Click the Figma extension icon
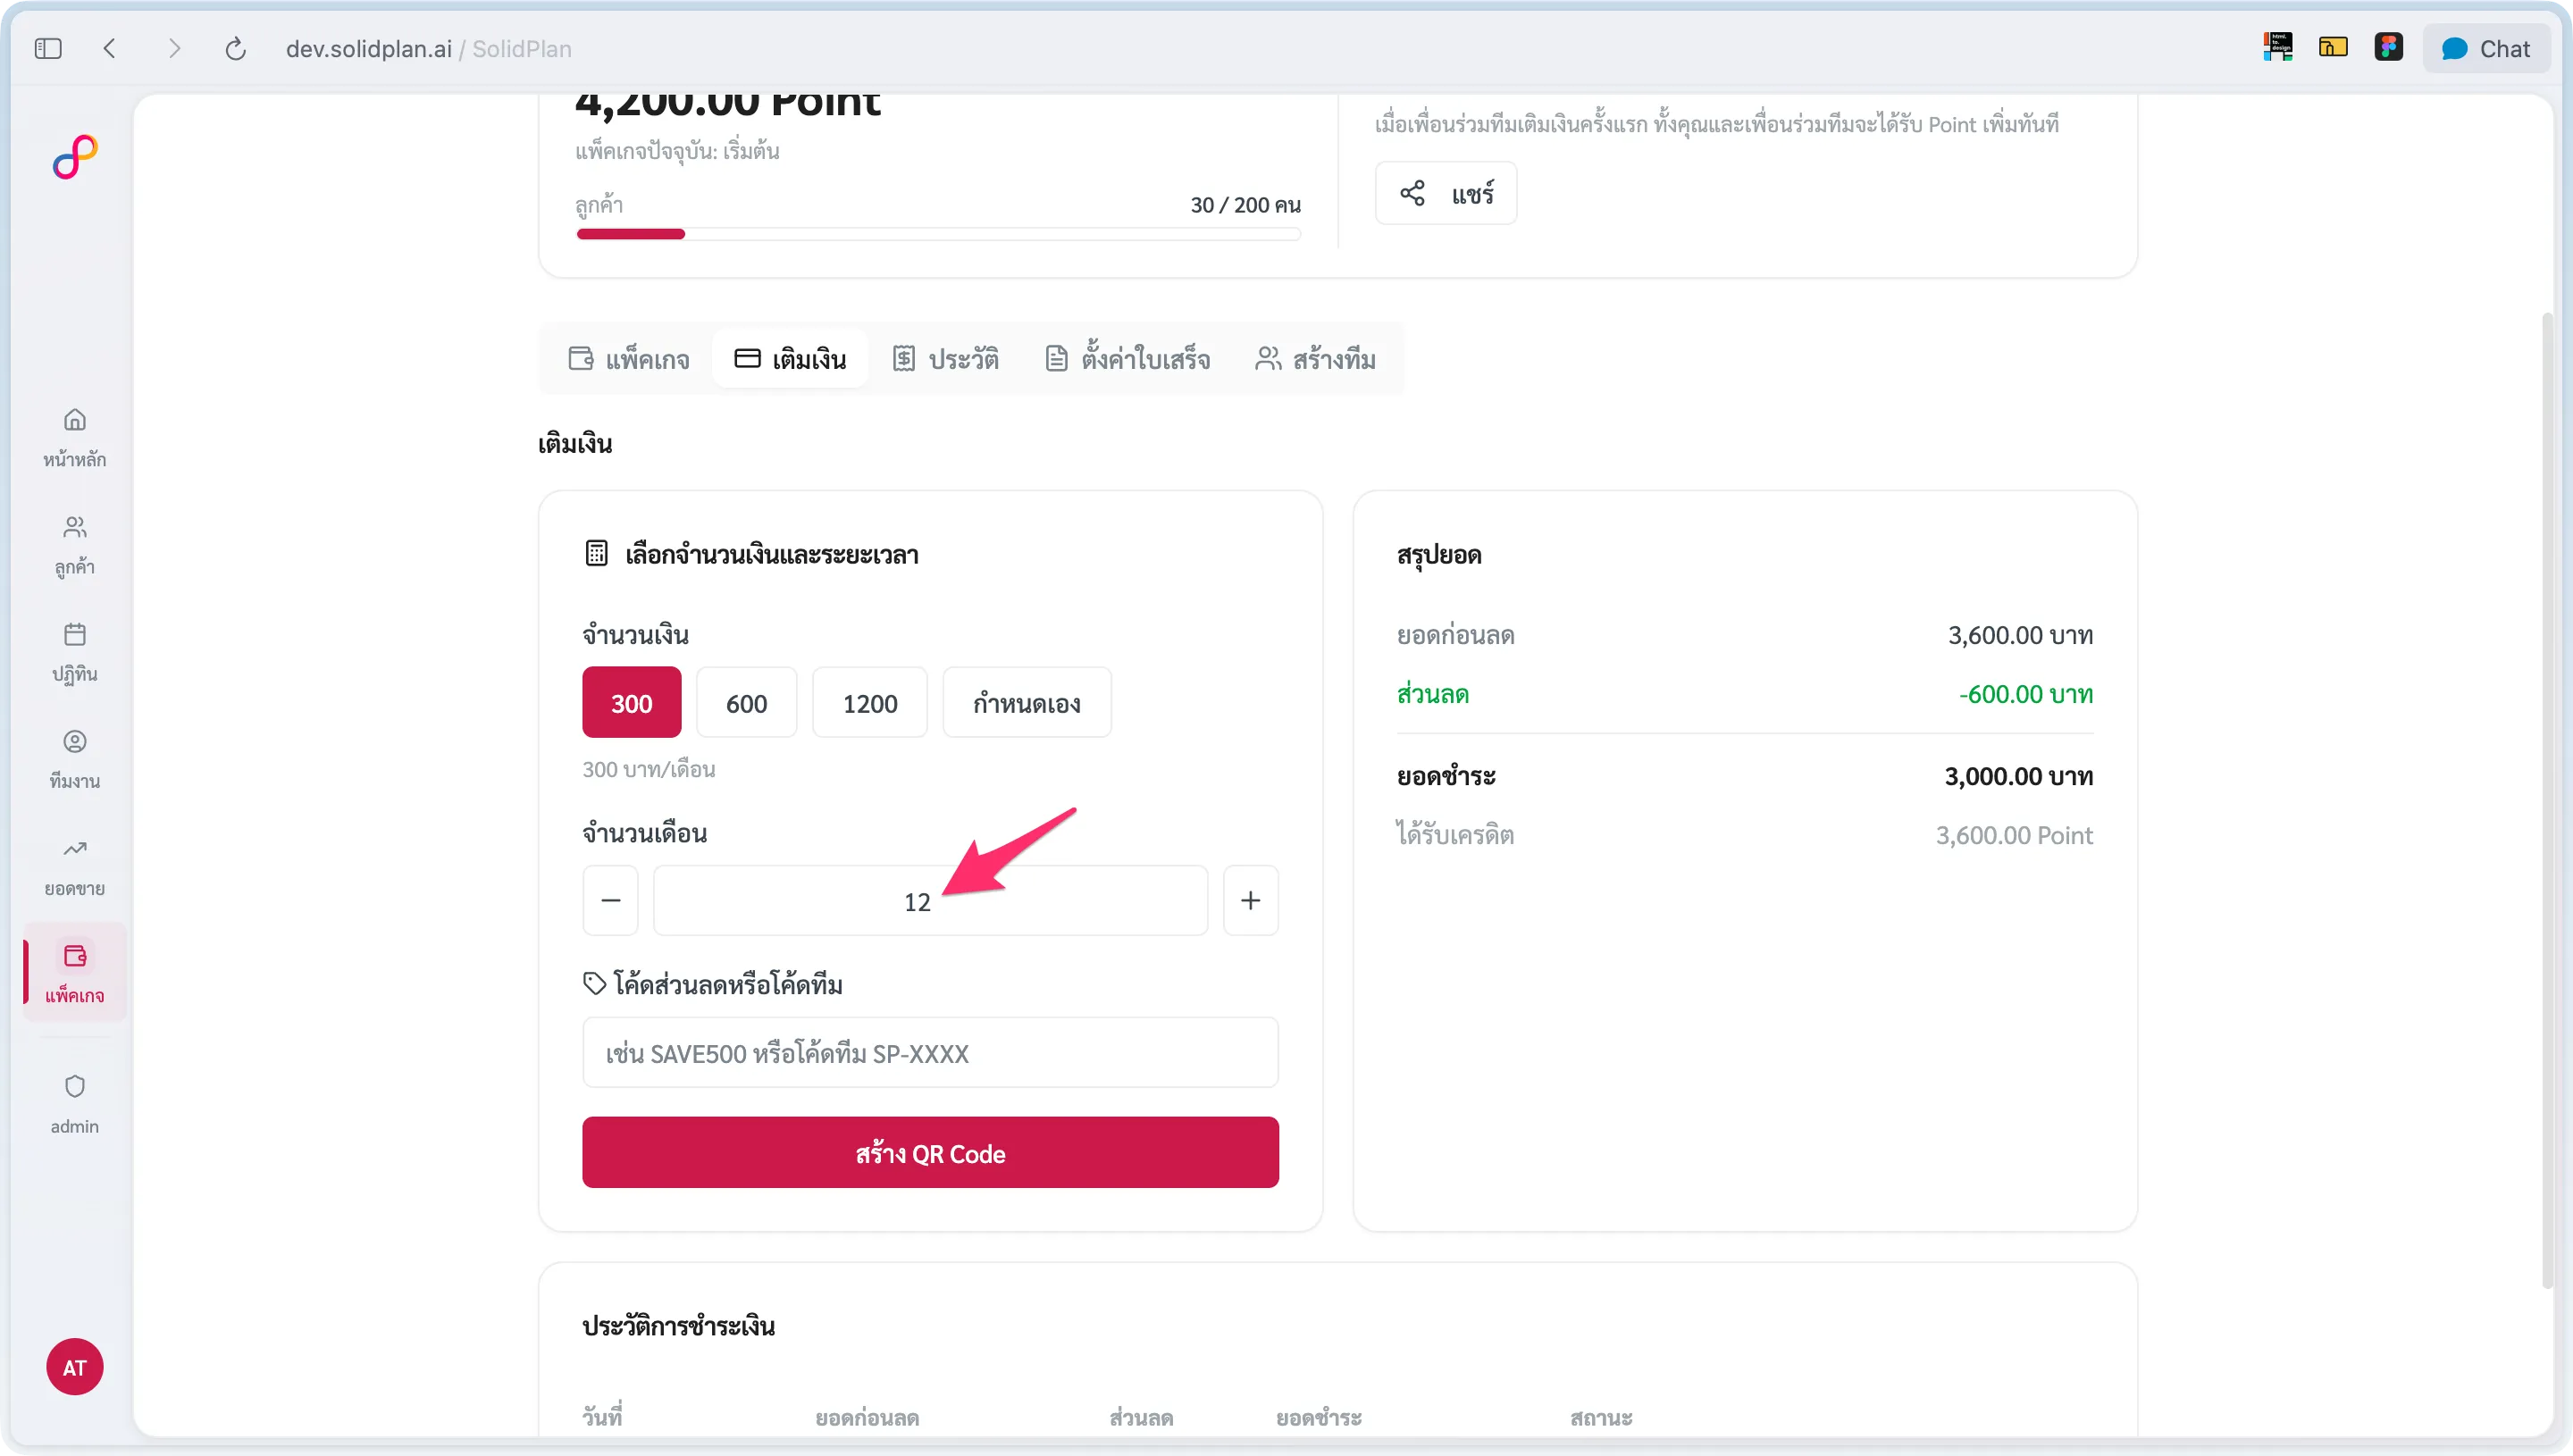 pyautogui.click(x=2389, y=47)
